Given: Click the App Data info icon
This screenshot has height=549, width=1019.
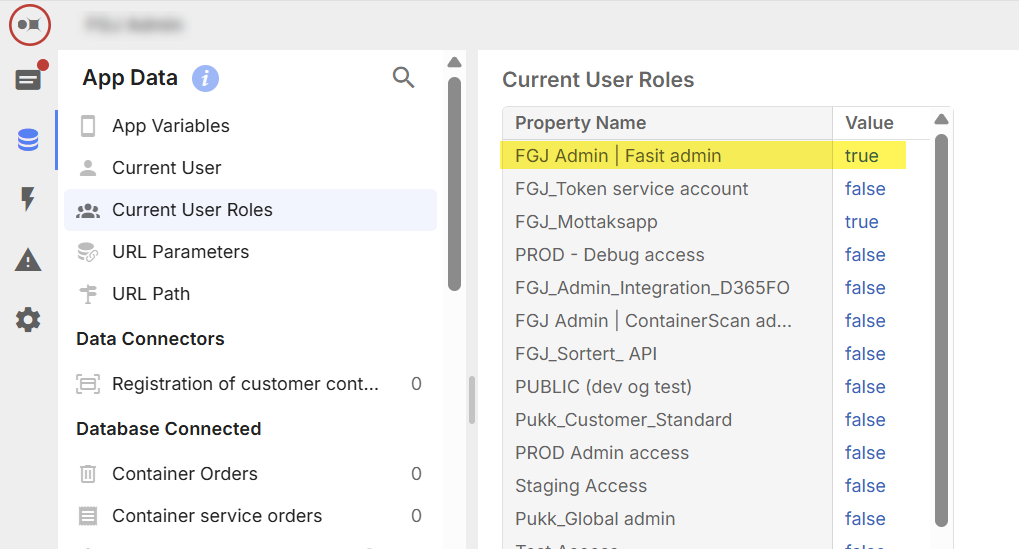Looking at the screenshot, I should point(205,78).
